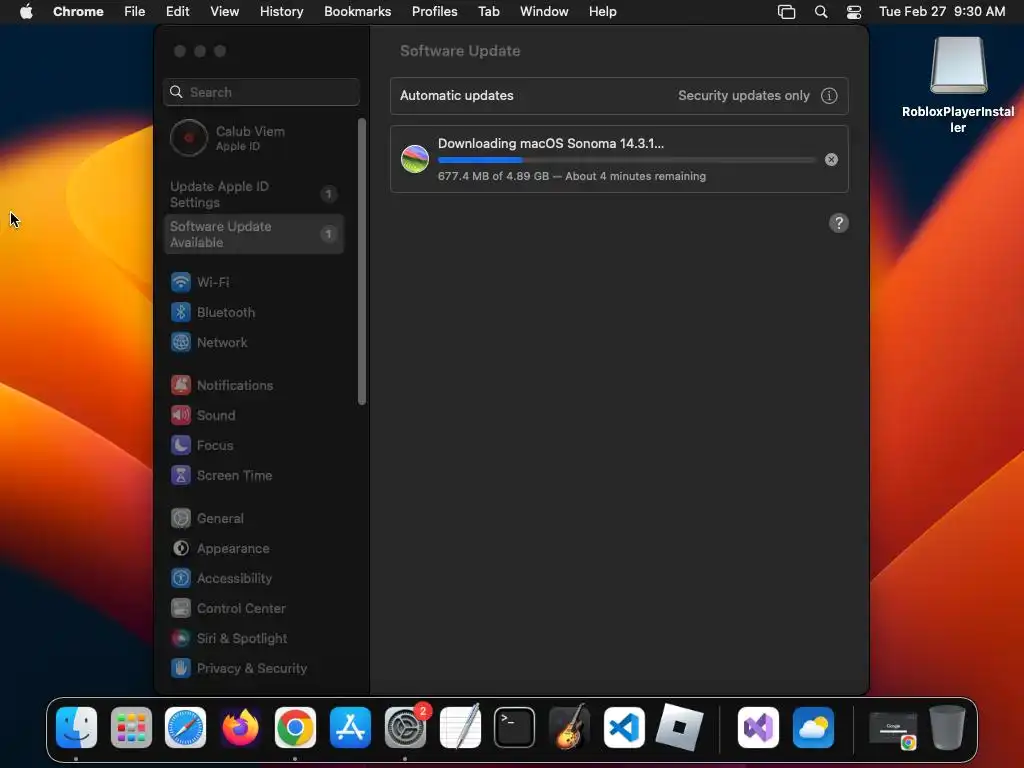Click Stage Manager icon in menu bar

tap(786, 12)
